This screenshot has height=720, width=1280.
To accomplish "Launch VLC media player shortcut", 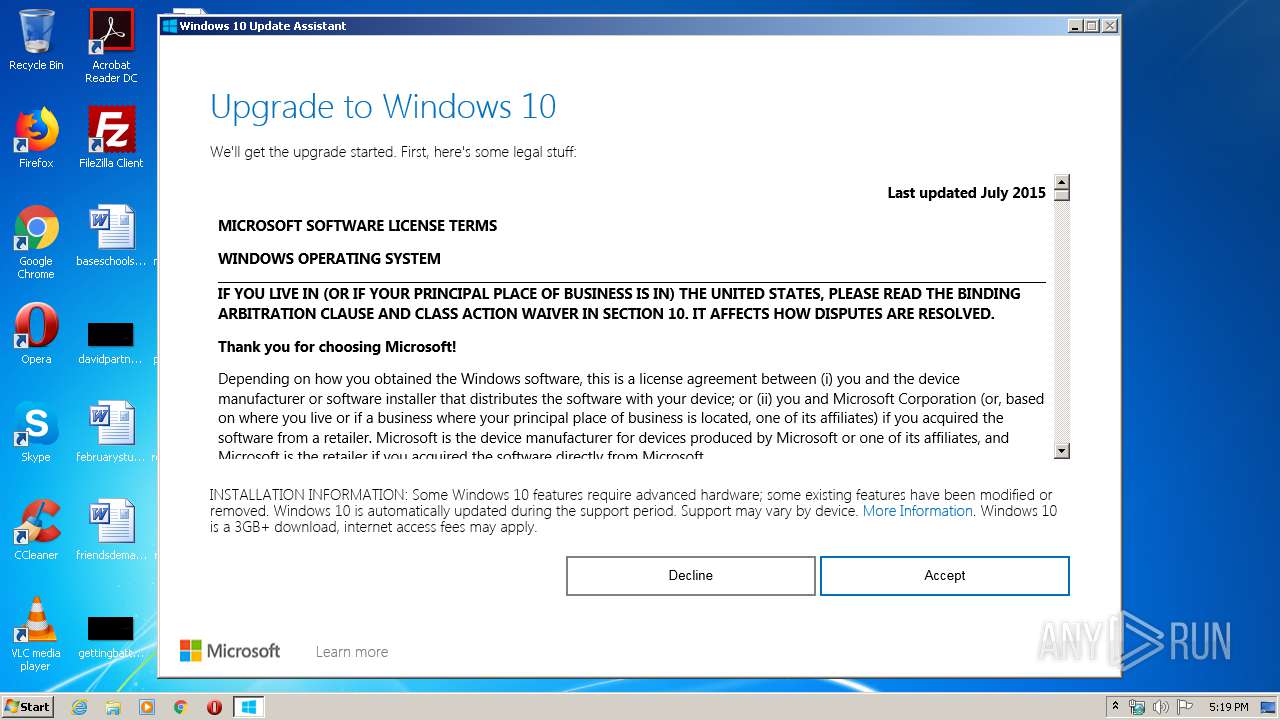I will [x=36, y=634].
